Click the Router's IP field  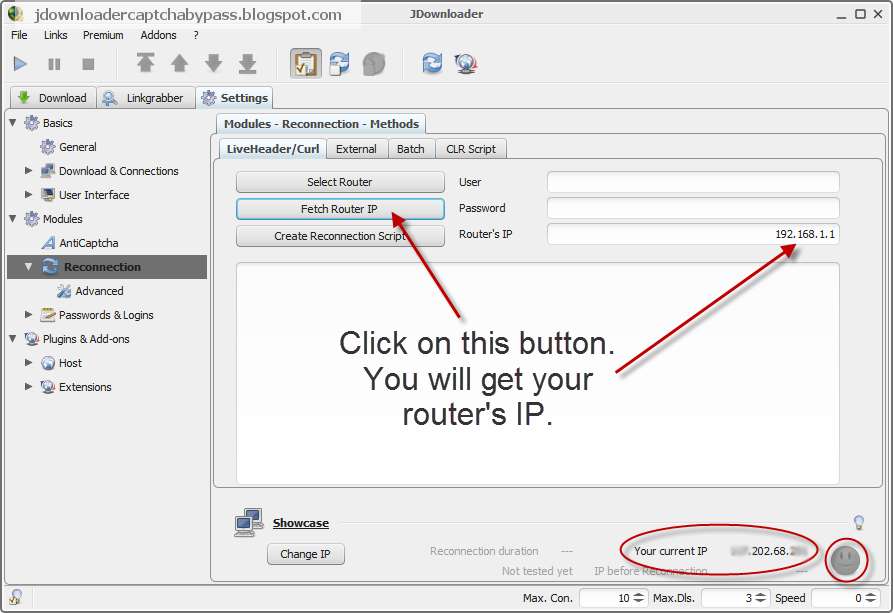pyautogui.click(x=693, y=234)
